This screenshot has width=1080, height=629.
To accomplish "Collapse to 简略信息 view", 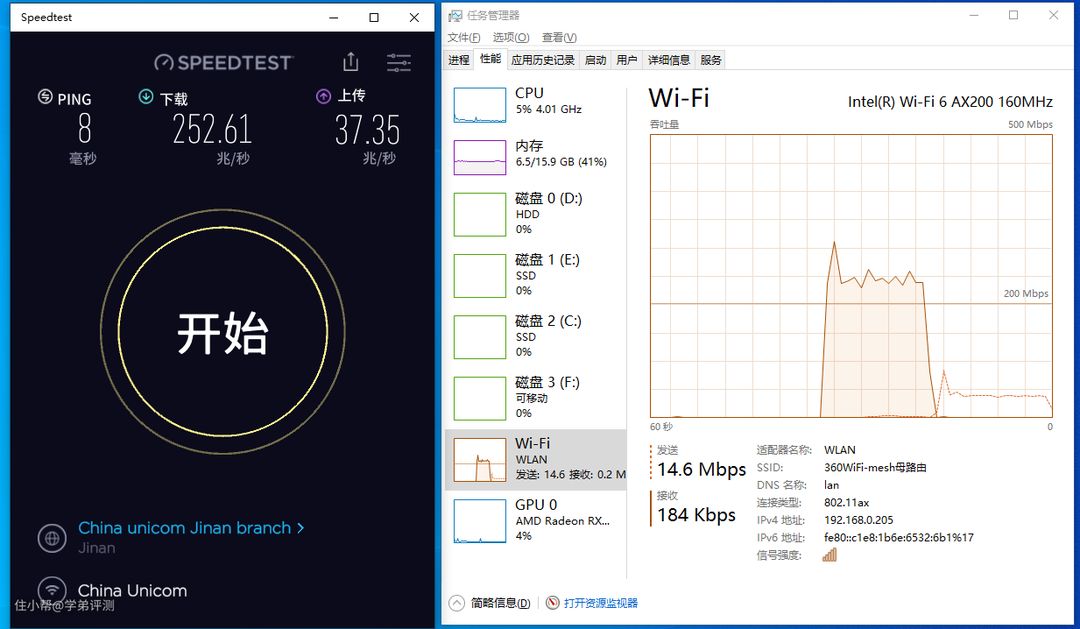I will coord(491,603).
